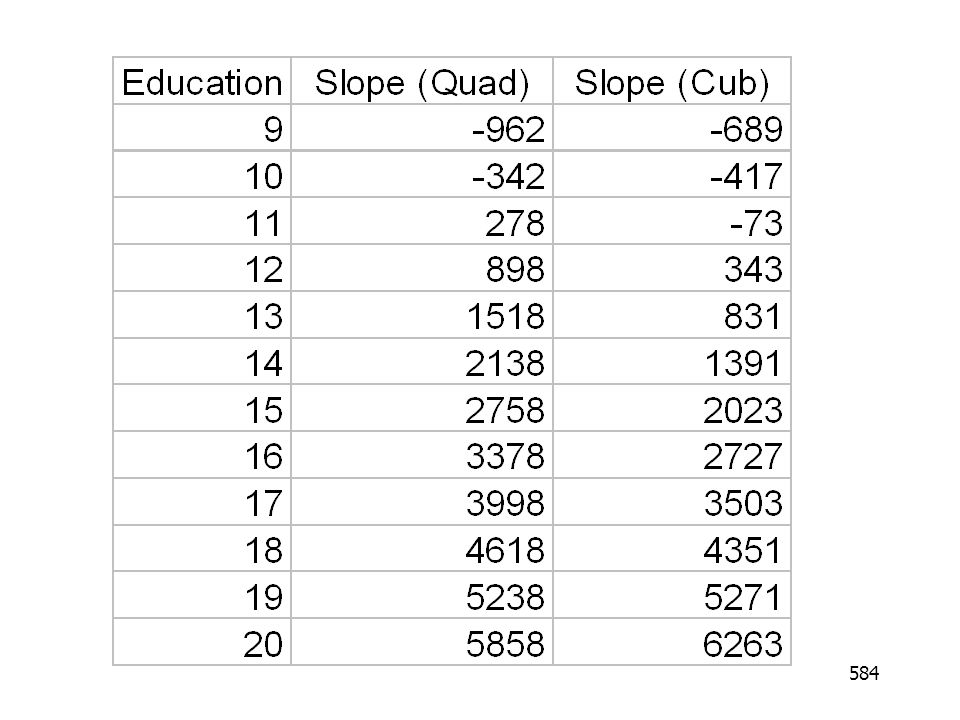Click the Cub slope value 2727
The width and height of the screenshot is (960, 720).
[x=672, y=455]
